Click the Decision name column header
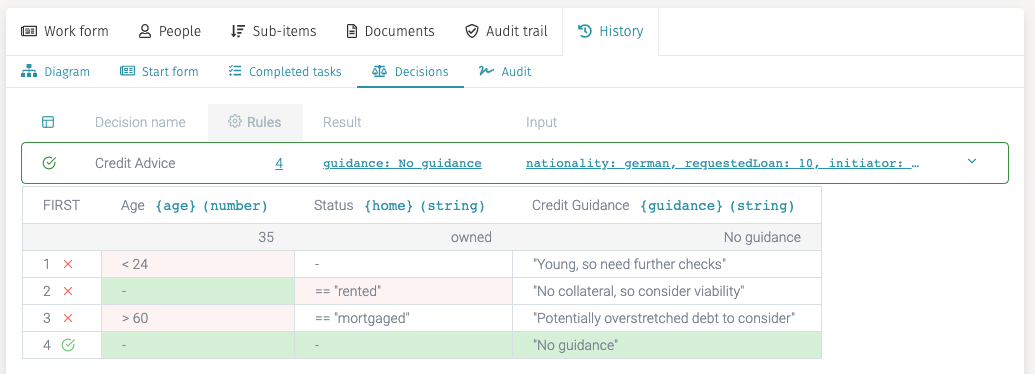The width and height of the screenshot is (1035, 374). click(140, 122)
